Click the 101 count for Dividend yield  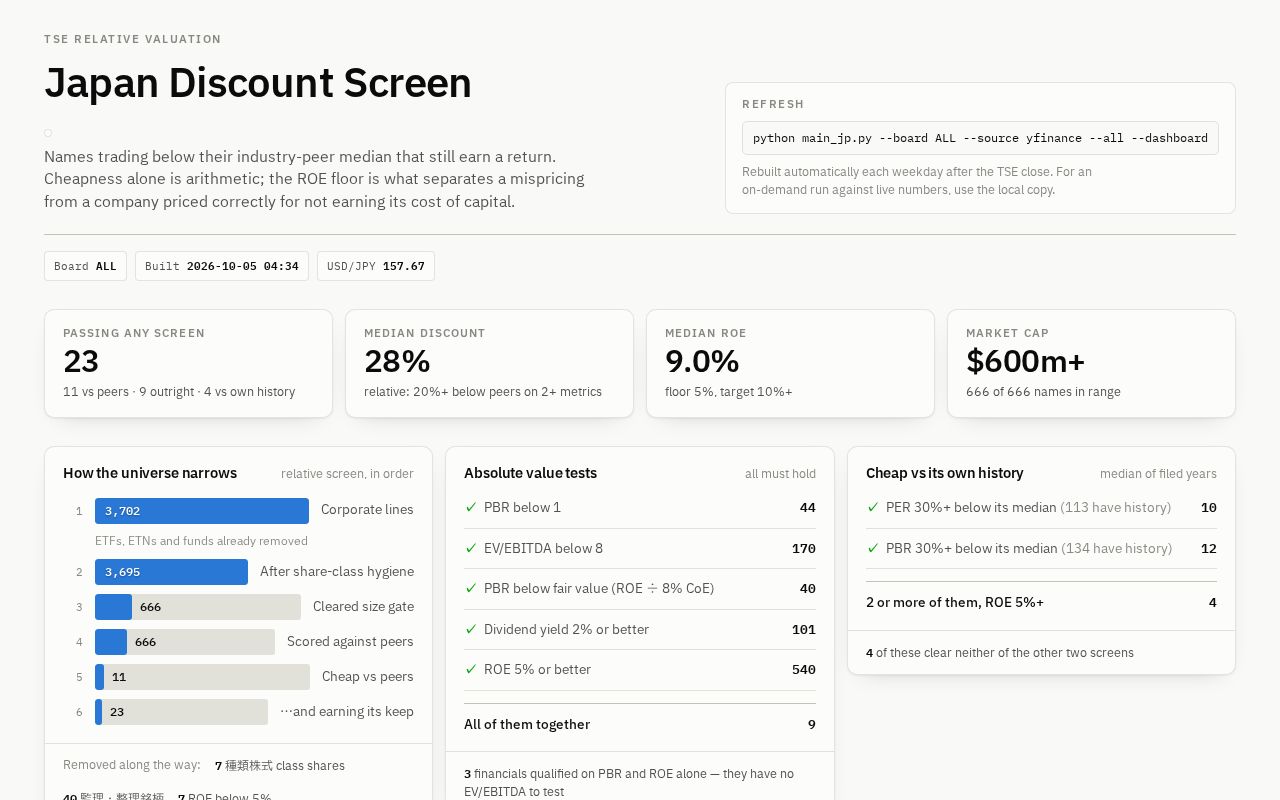click(804, 629)
